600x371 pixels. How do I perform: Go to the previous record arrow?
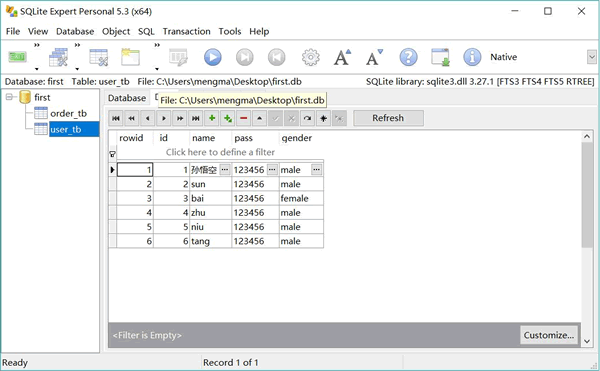(148, 118)
